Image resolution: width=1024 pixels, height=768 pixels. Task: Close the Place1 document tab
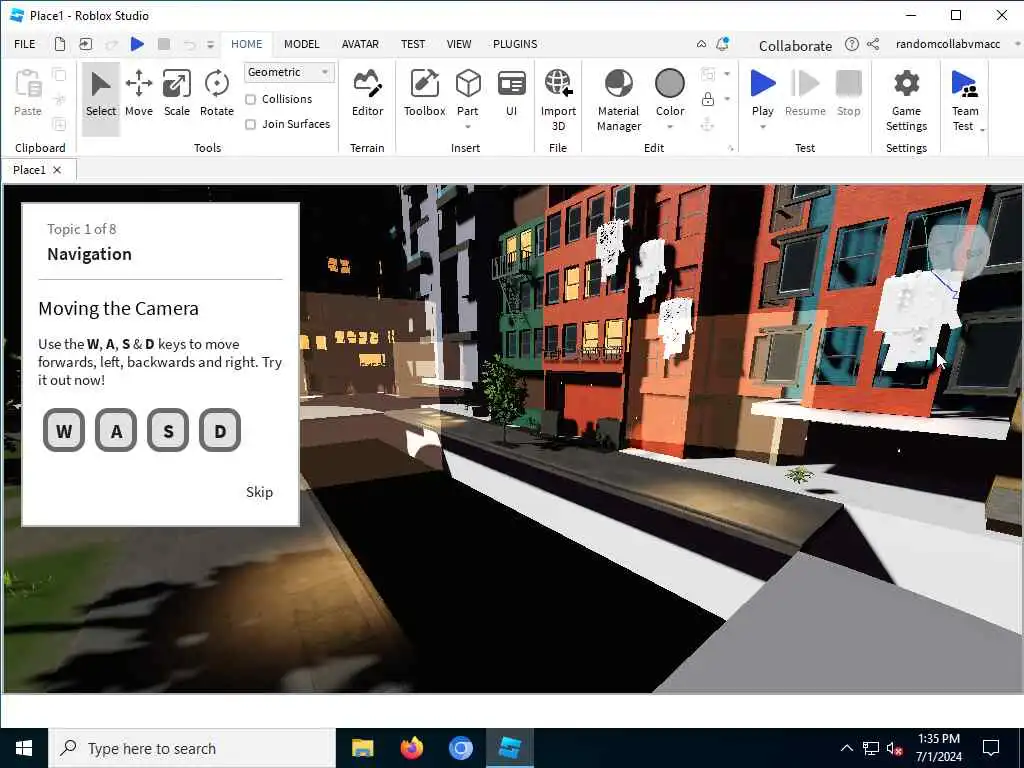tap(57, 170)
